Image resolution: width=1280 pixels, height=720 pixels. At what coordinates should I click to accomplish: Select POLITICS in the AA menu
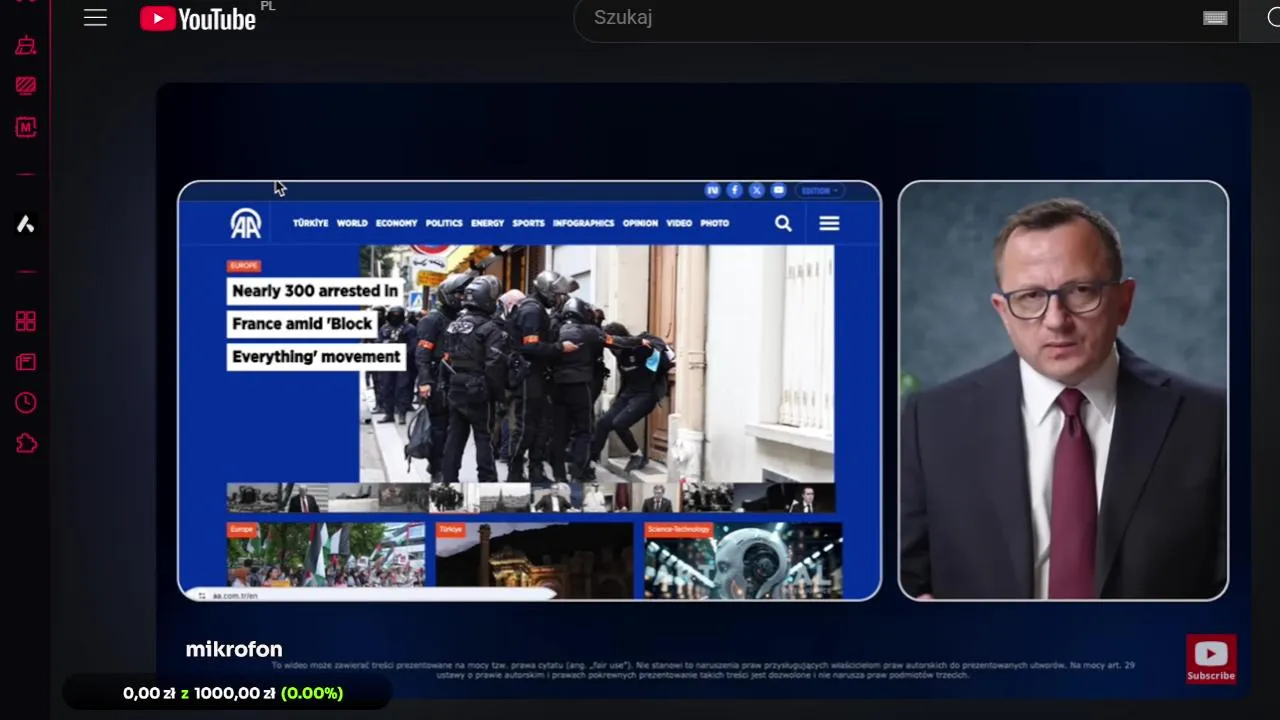tap(444, 223)
